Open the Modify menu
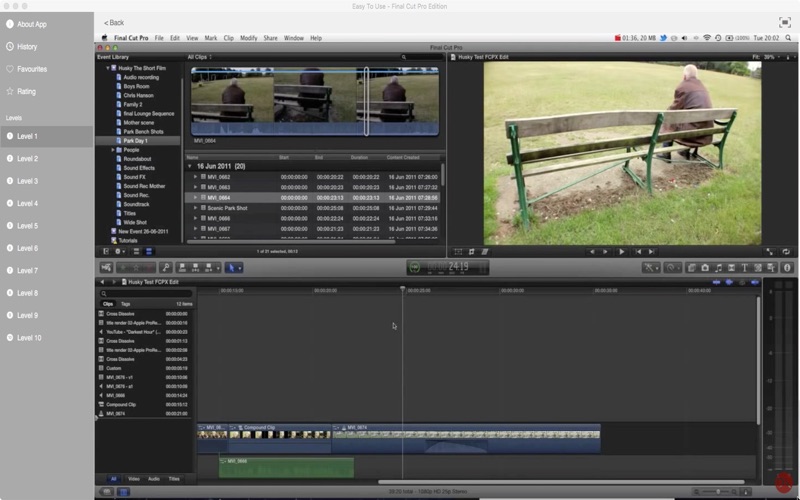Screen dimensions: 800x500 pyautogui.click(x=248, y=38)
